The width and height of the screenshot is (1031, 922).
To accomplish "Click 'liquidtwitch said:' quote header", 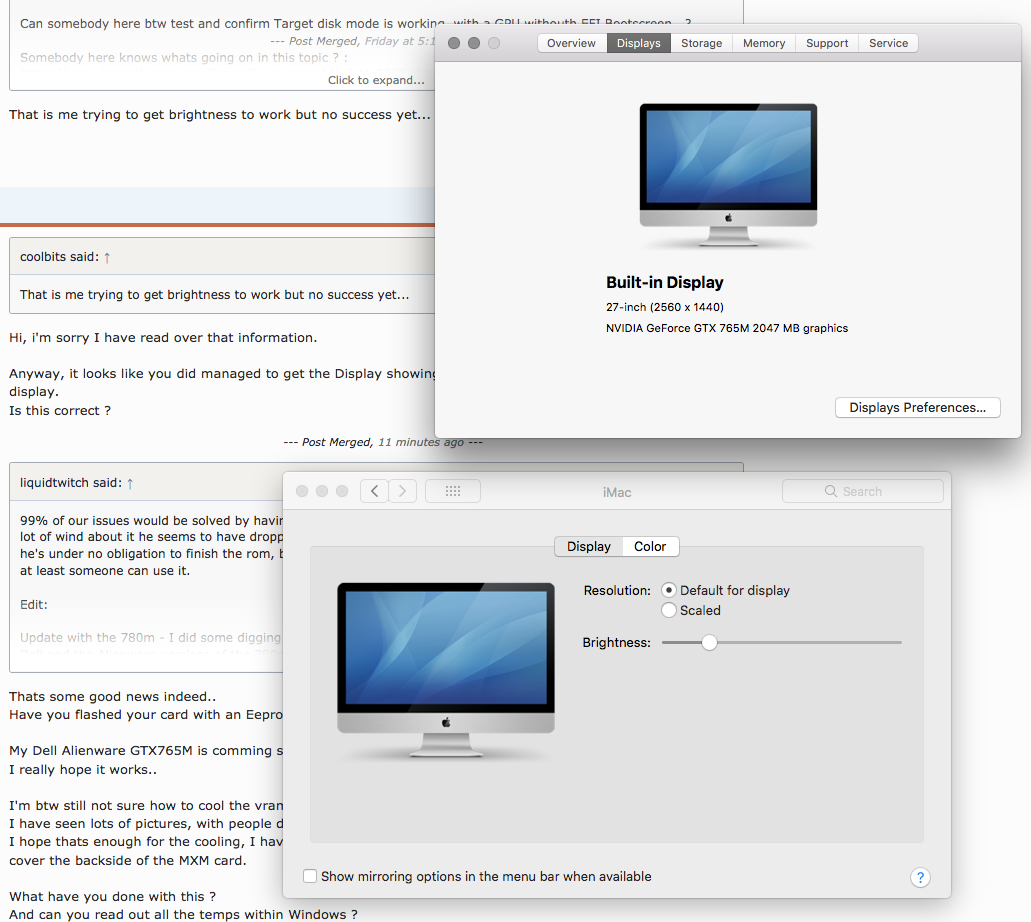I will pos(71,483).
